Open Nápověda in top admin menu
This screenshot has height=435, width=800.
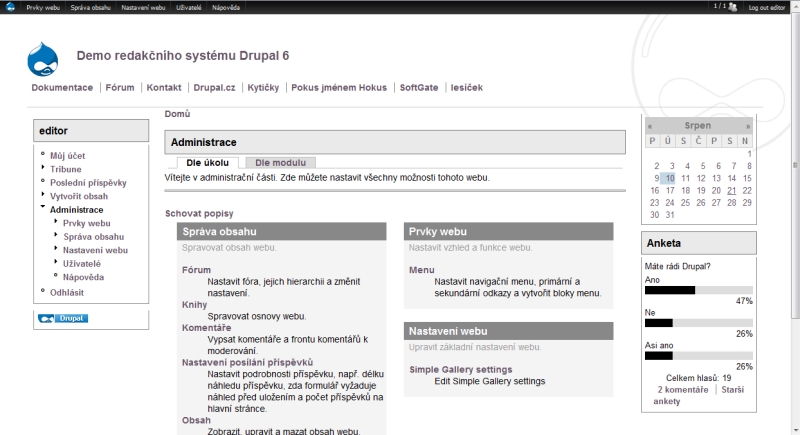coord(226,7)
